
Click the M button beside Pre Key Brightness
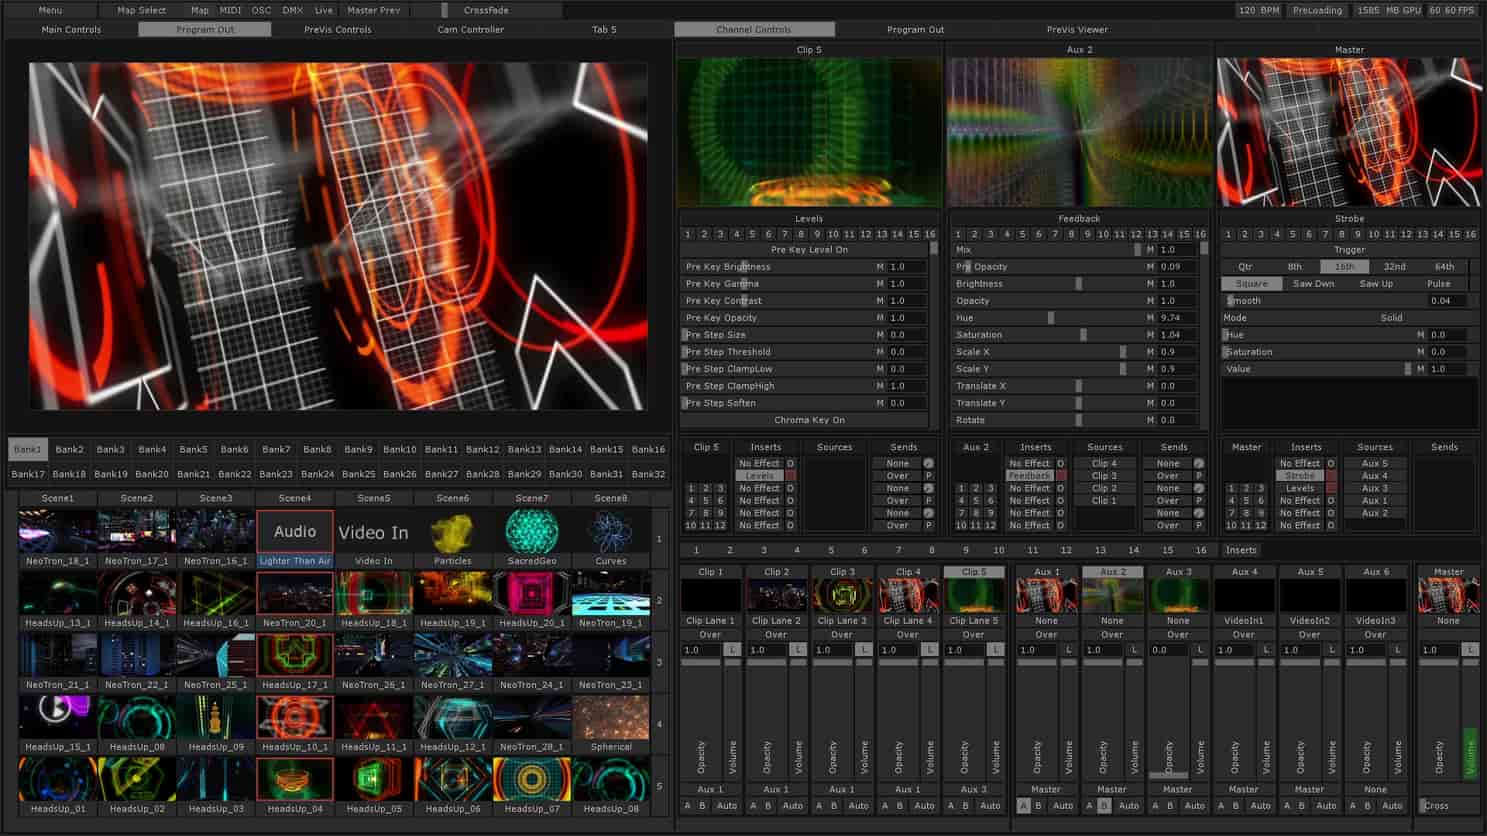coord(880,267)
